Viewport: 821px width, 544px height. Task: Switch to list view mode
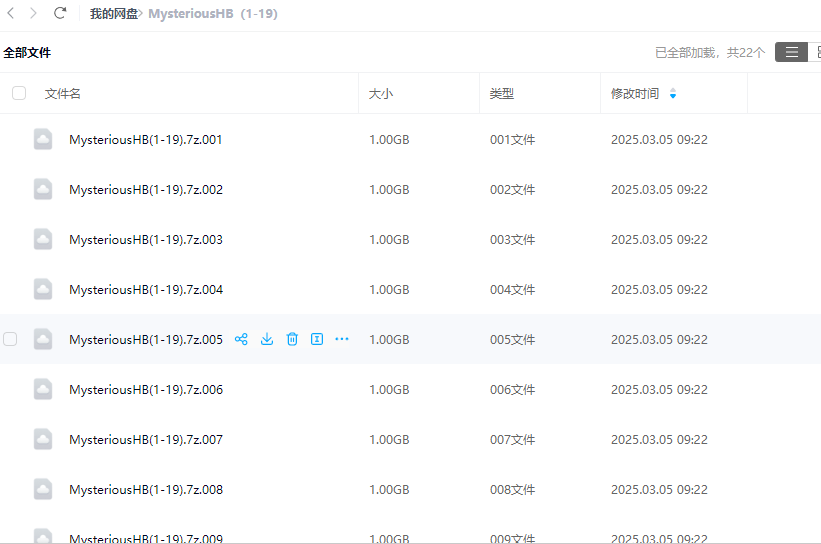(791, 52)
